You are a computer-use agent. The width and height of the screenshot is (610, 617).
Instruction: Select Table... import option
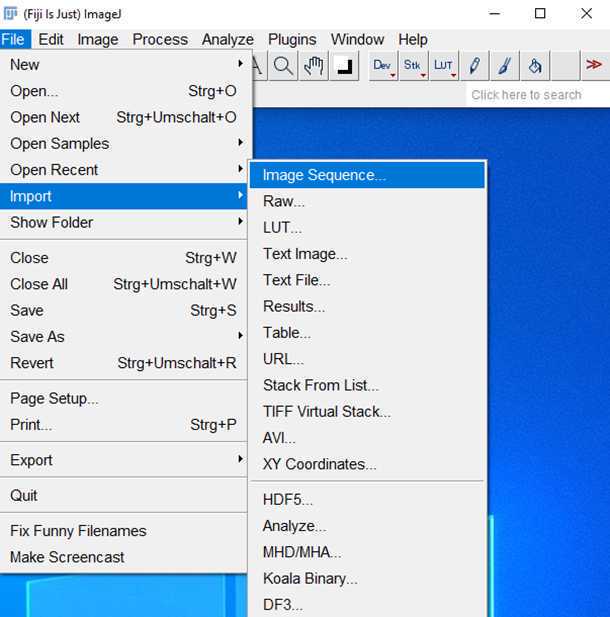pyautogui.click(x=367, y=333)
